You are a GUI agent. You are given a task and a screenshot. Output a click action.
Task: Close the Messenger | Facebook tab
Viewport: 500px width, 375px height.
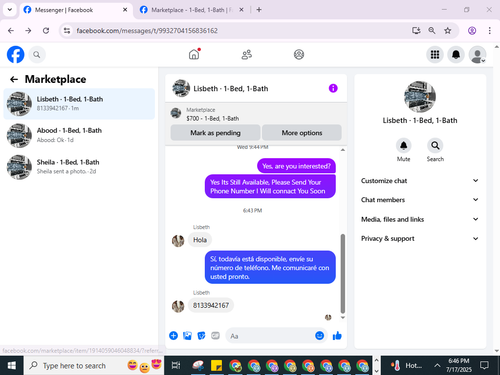(125, 10)
